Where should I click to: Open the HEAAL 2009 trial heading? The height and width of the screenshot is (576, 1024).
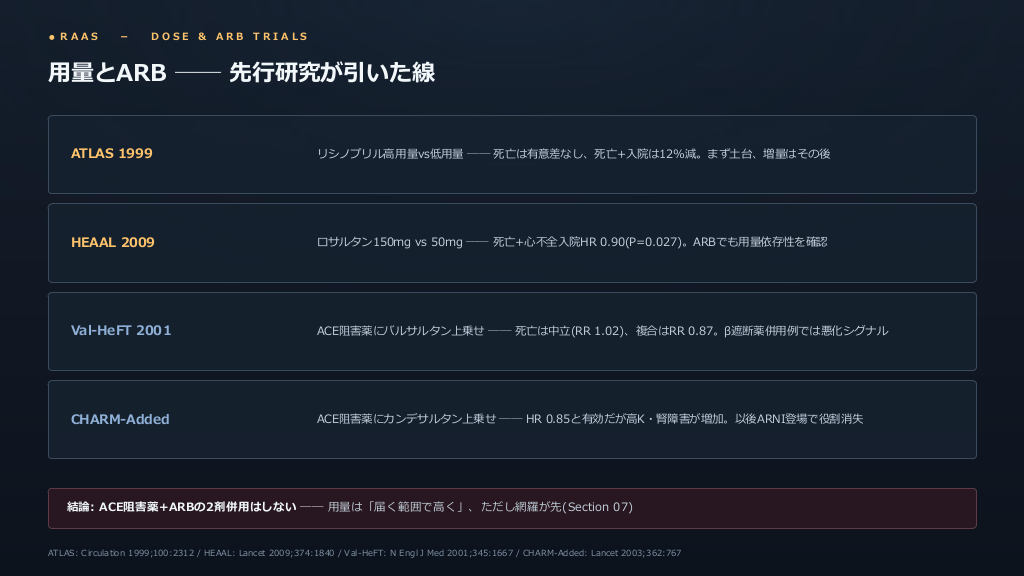pyautogui.click(x=113, y=242)
